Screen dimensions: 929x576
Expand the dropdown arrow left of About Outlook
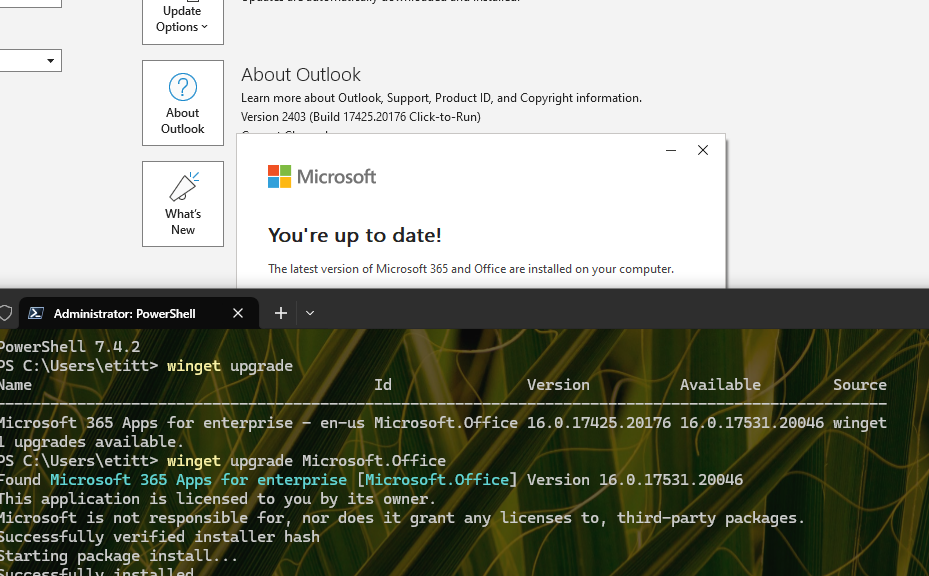point(50,60)
